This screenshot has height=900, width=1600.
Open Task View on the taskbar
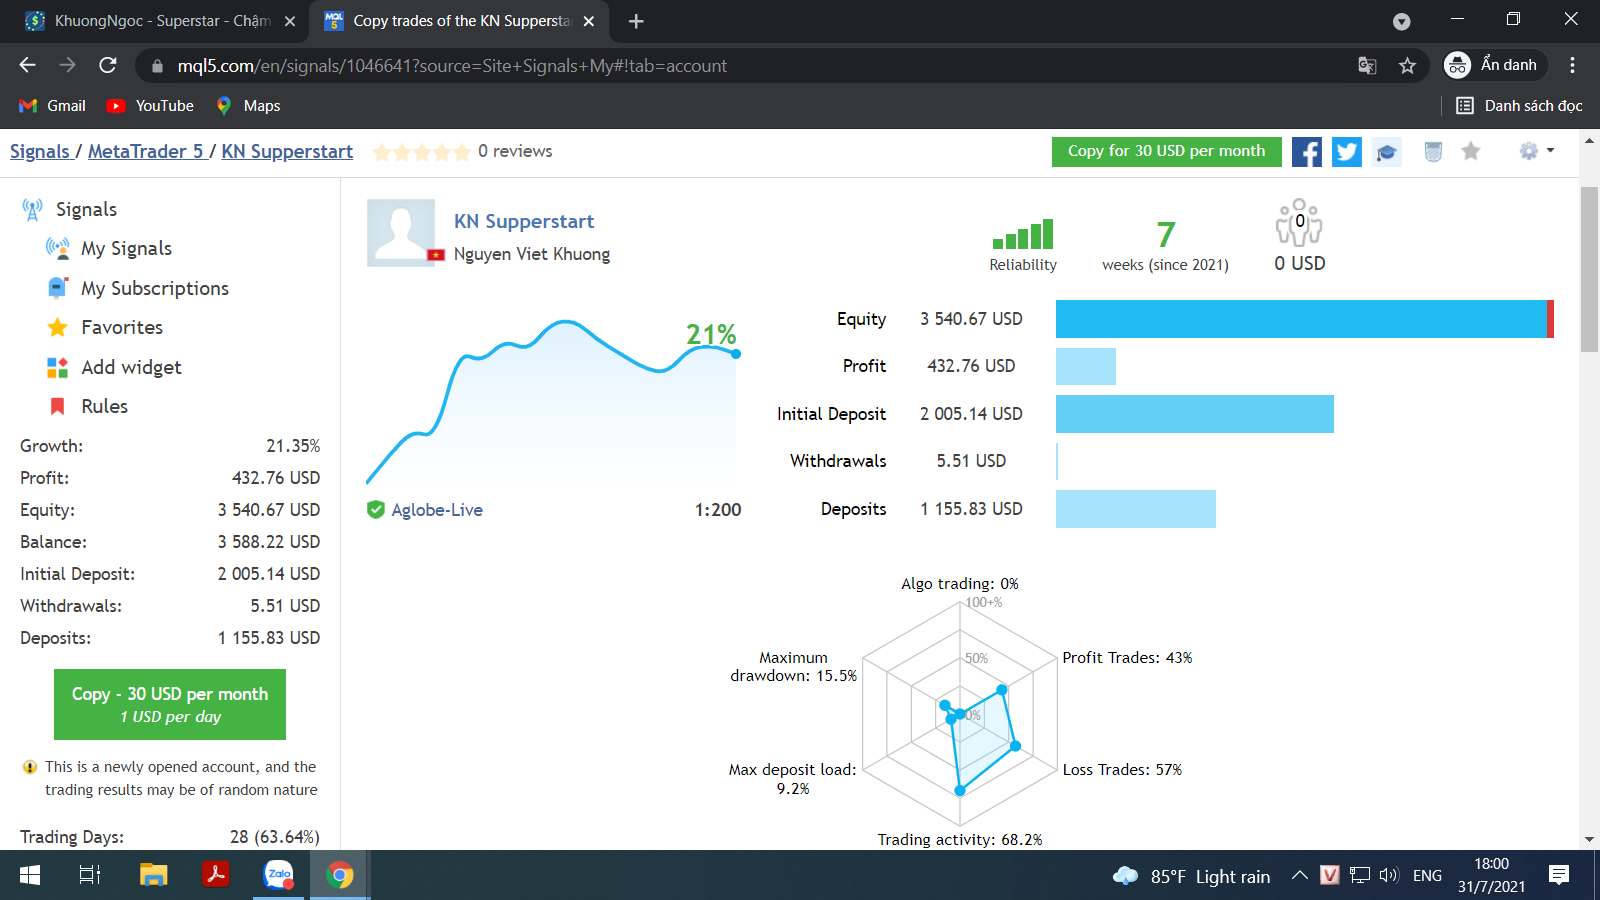pos(90,876)
